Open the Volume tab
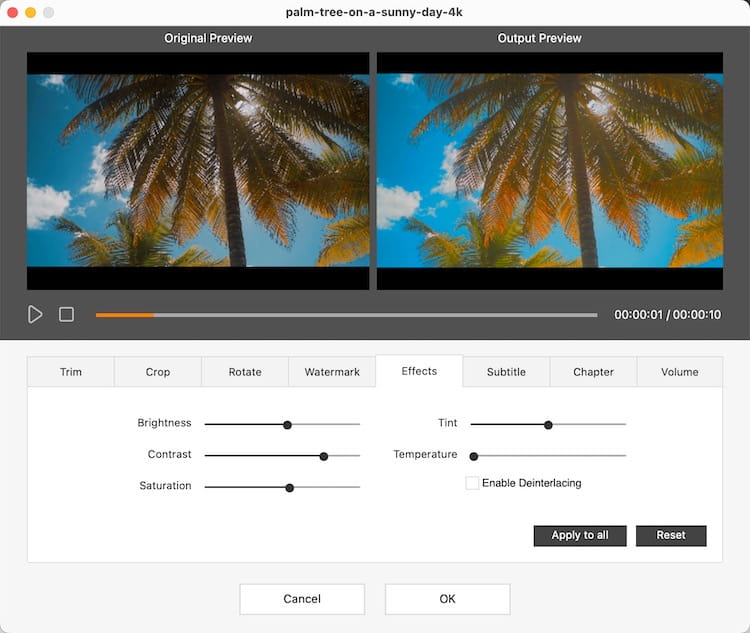750x633 pixels. pyautogui.click(x=680, y=372)
